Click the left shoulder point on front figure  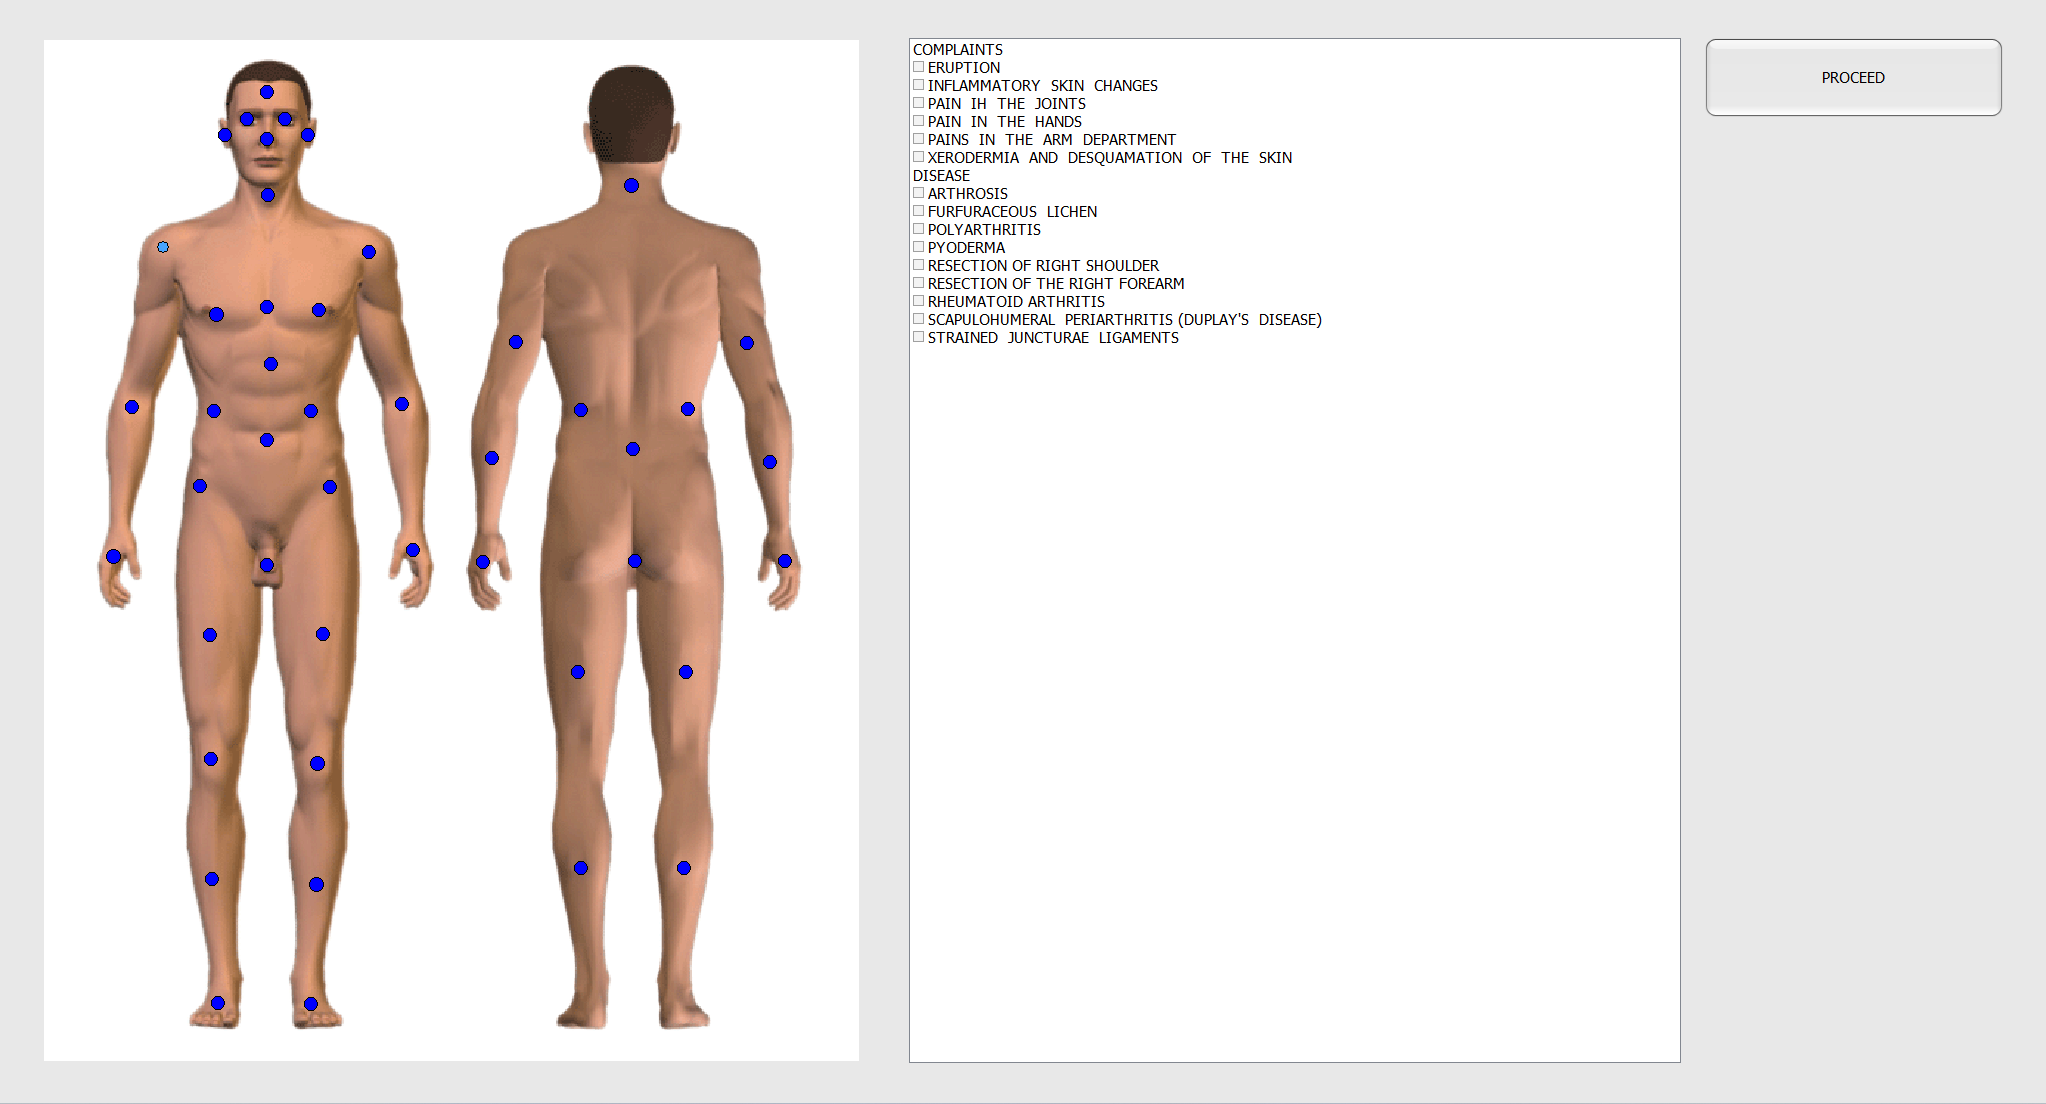(x=369, y=252)
